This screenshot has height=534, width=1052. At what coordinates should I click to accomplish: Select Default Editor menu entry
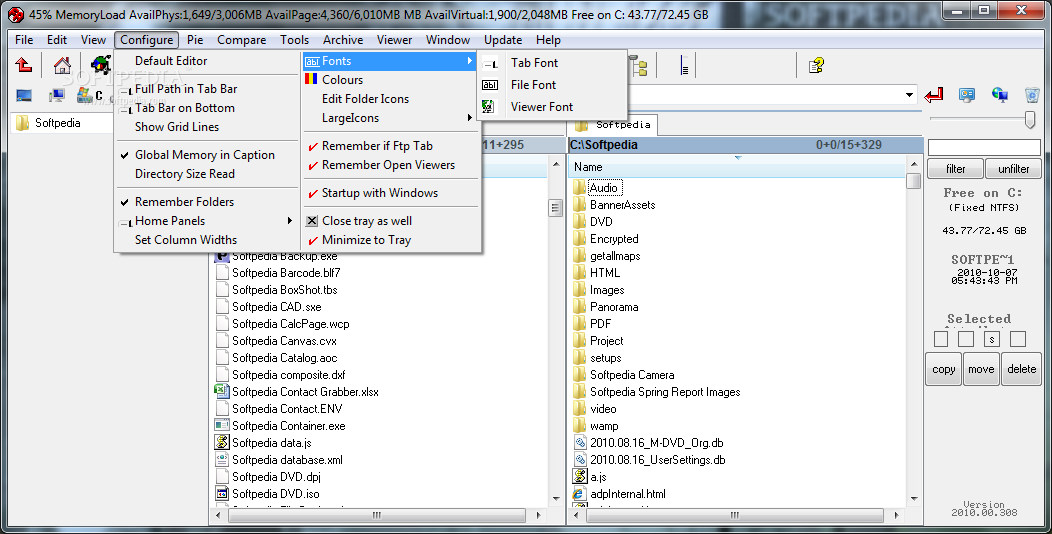(171, 61)
